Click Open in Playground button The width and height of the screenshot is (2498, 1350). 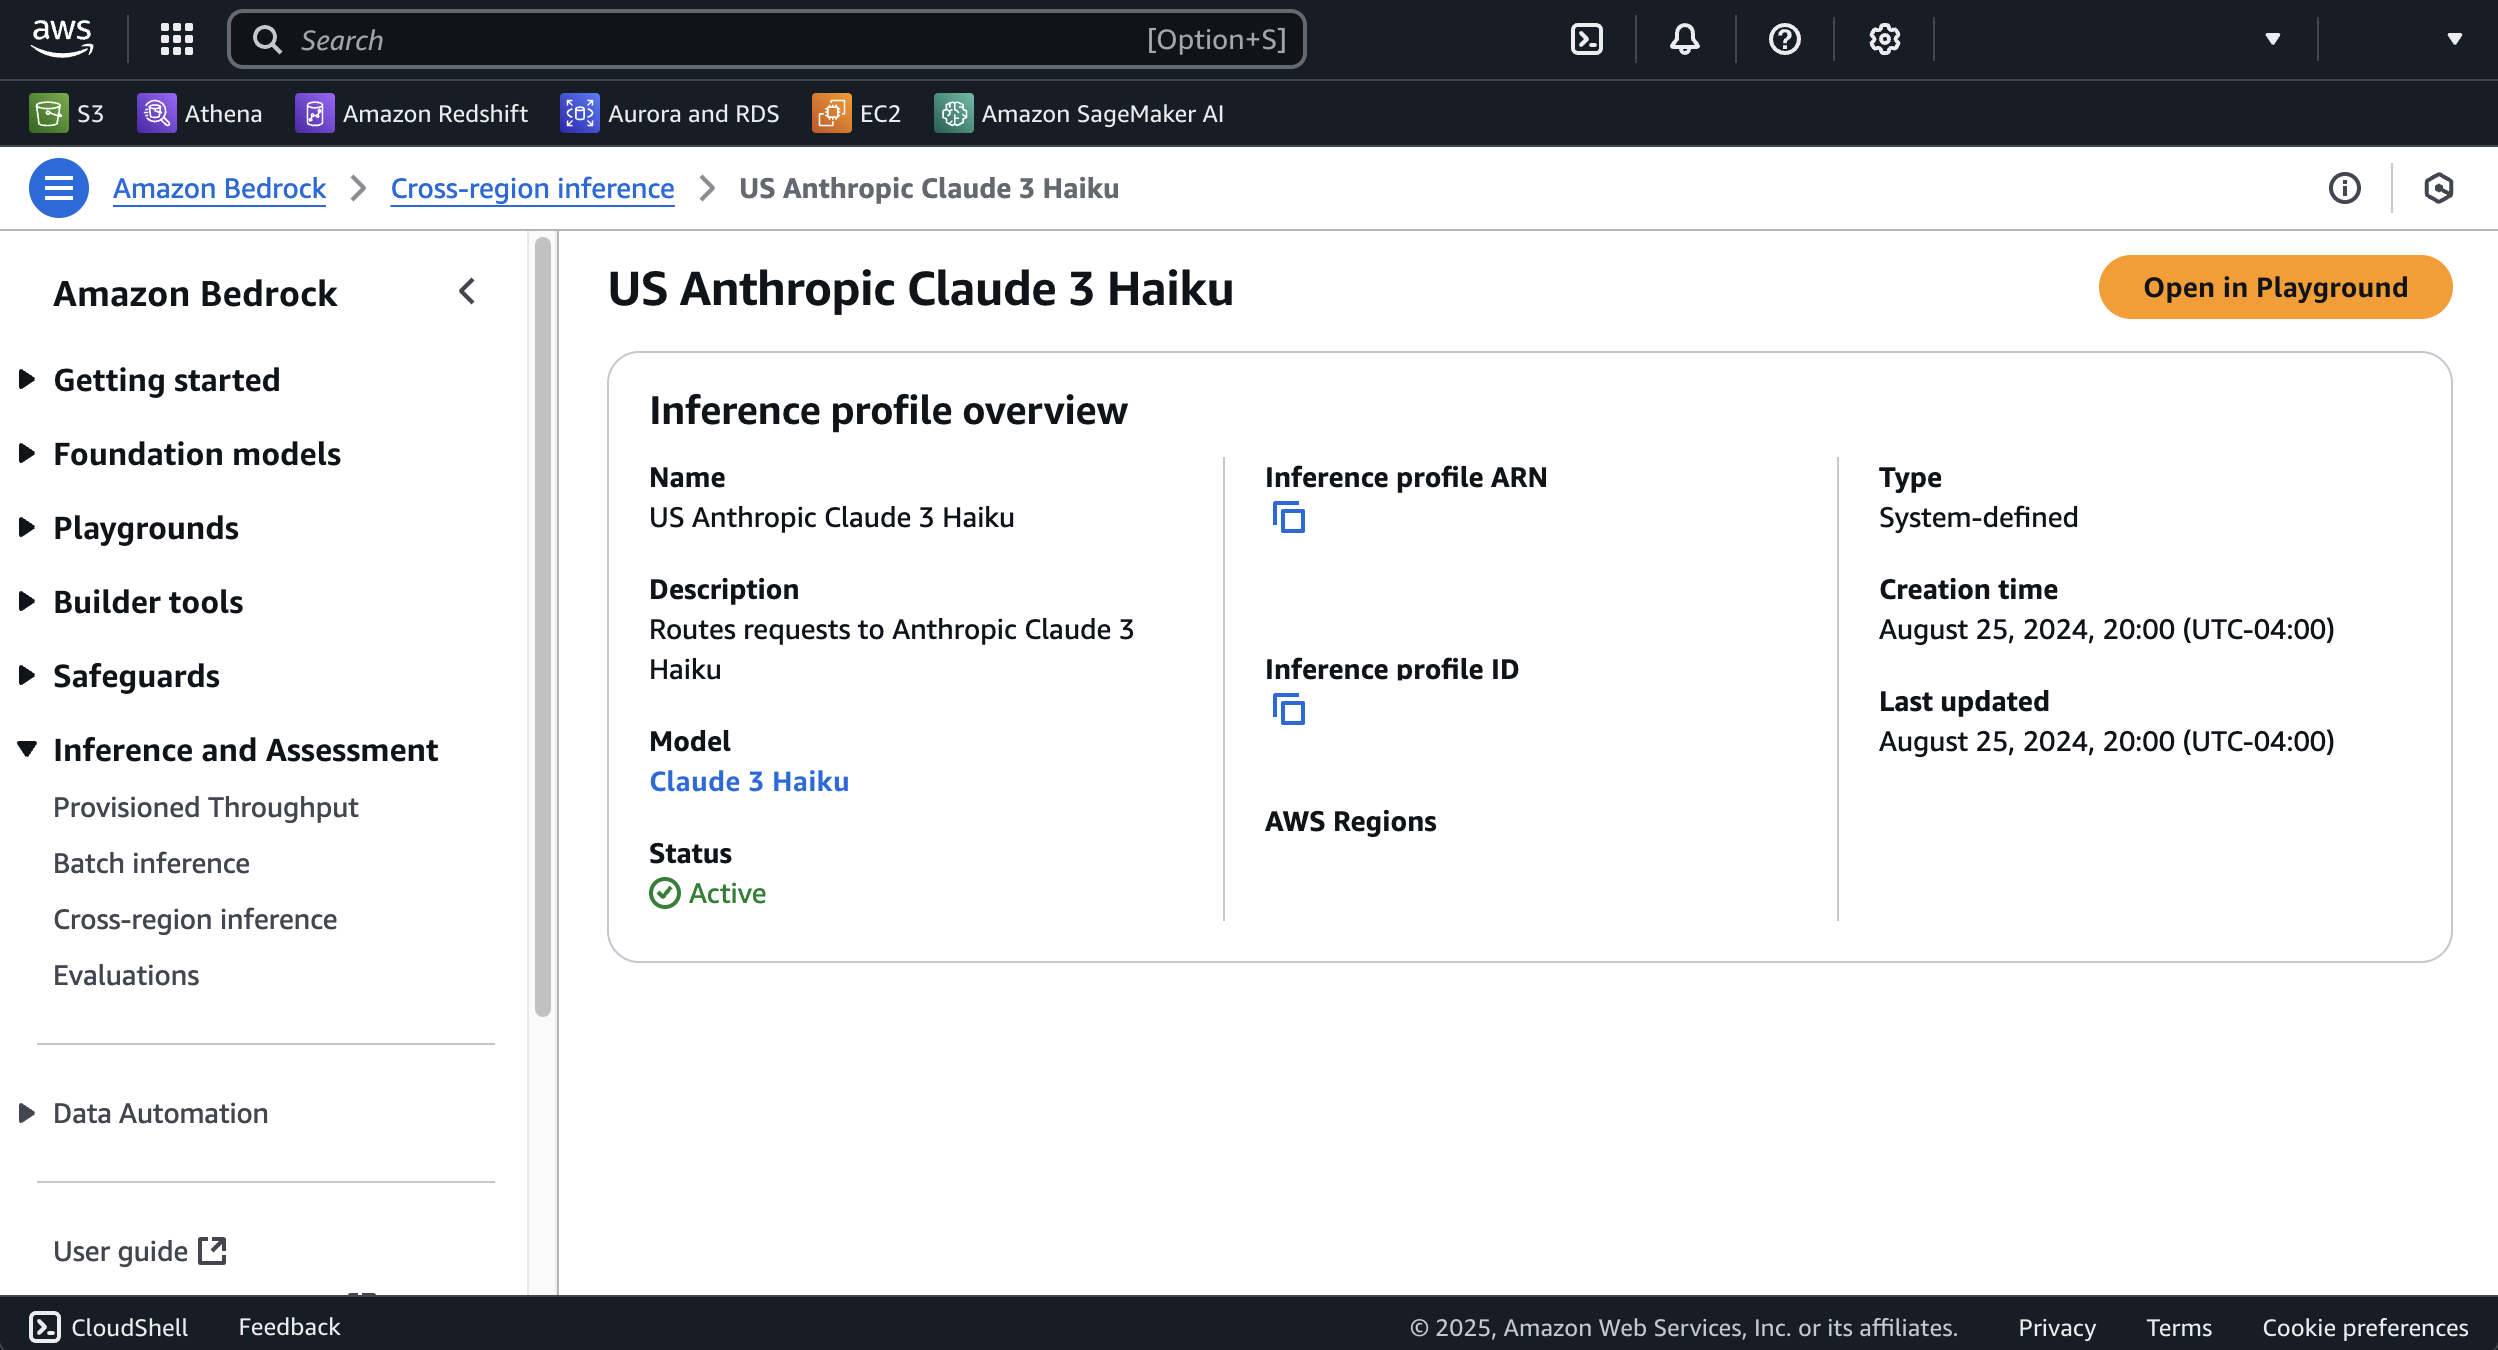2275,287
